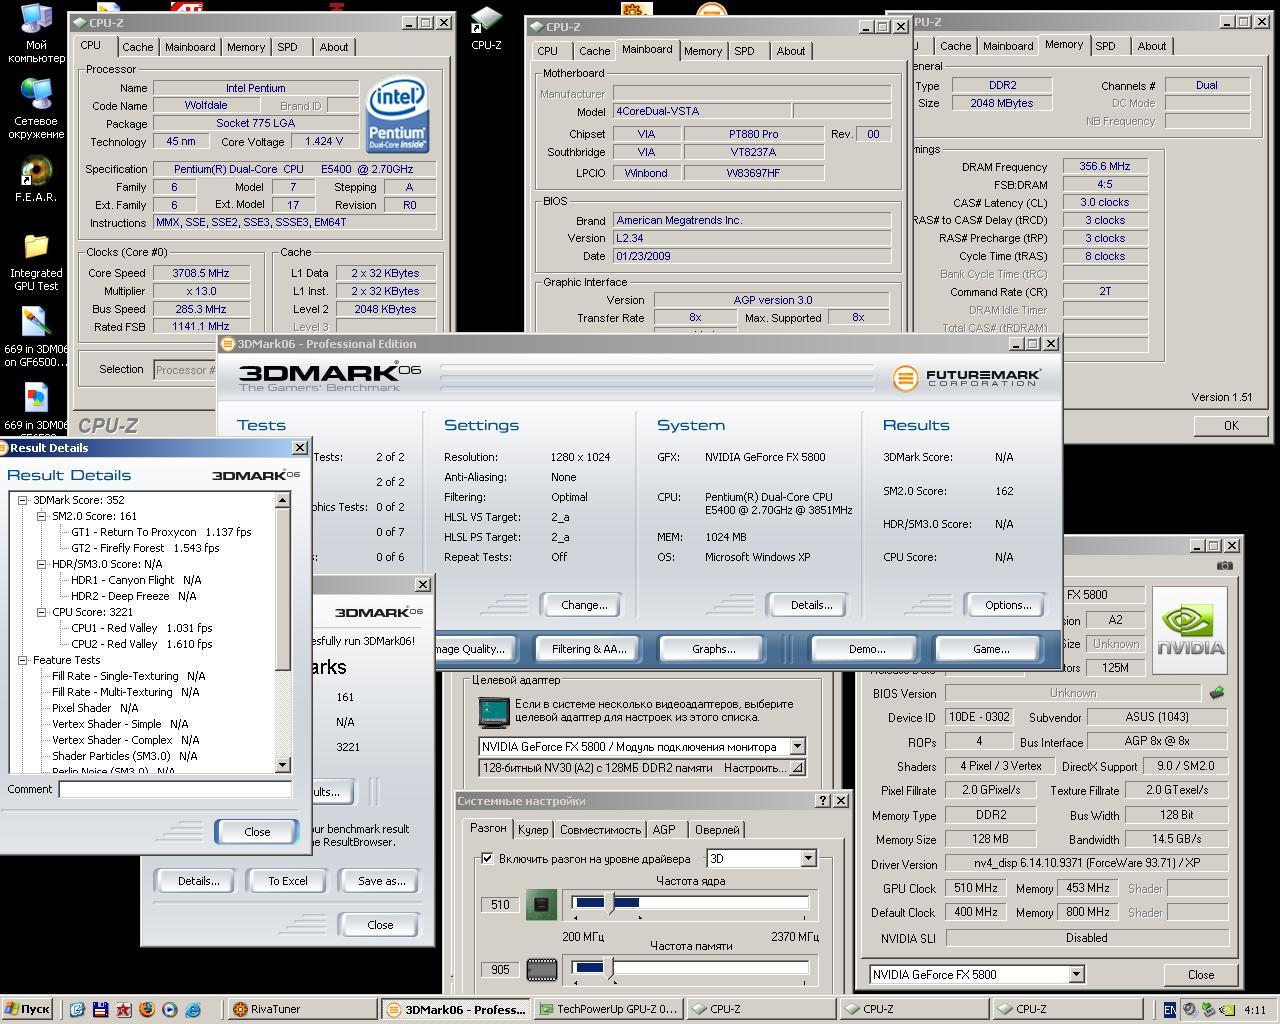Click OK in the rightmost CPU-Z window

[1231, 425]
